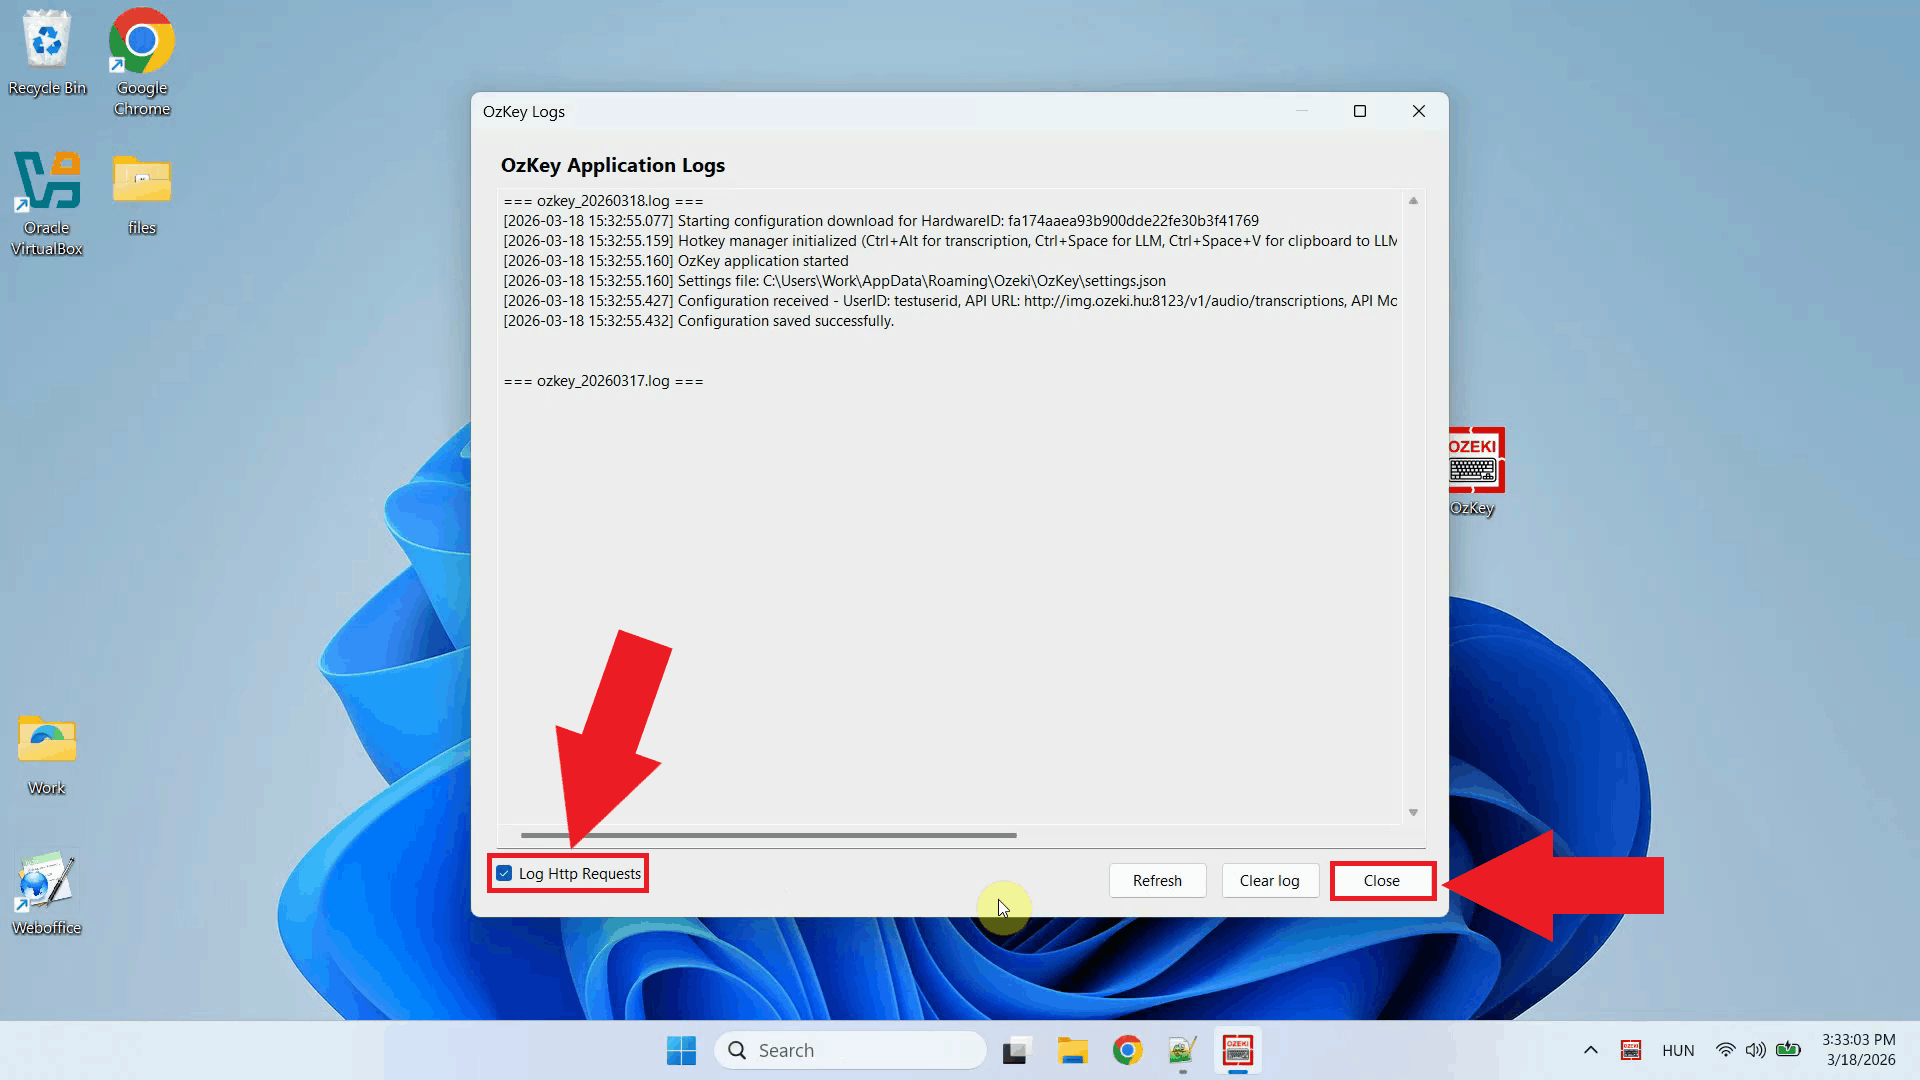Image resolution: width=1920 pixels, height=1080 pixels.
Task: Open File Explorer from the taskbar
Action: click(x=1073, y=1050)
